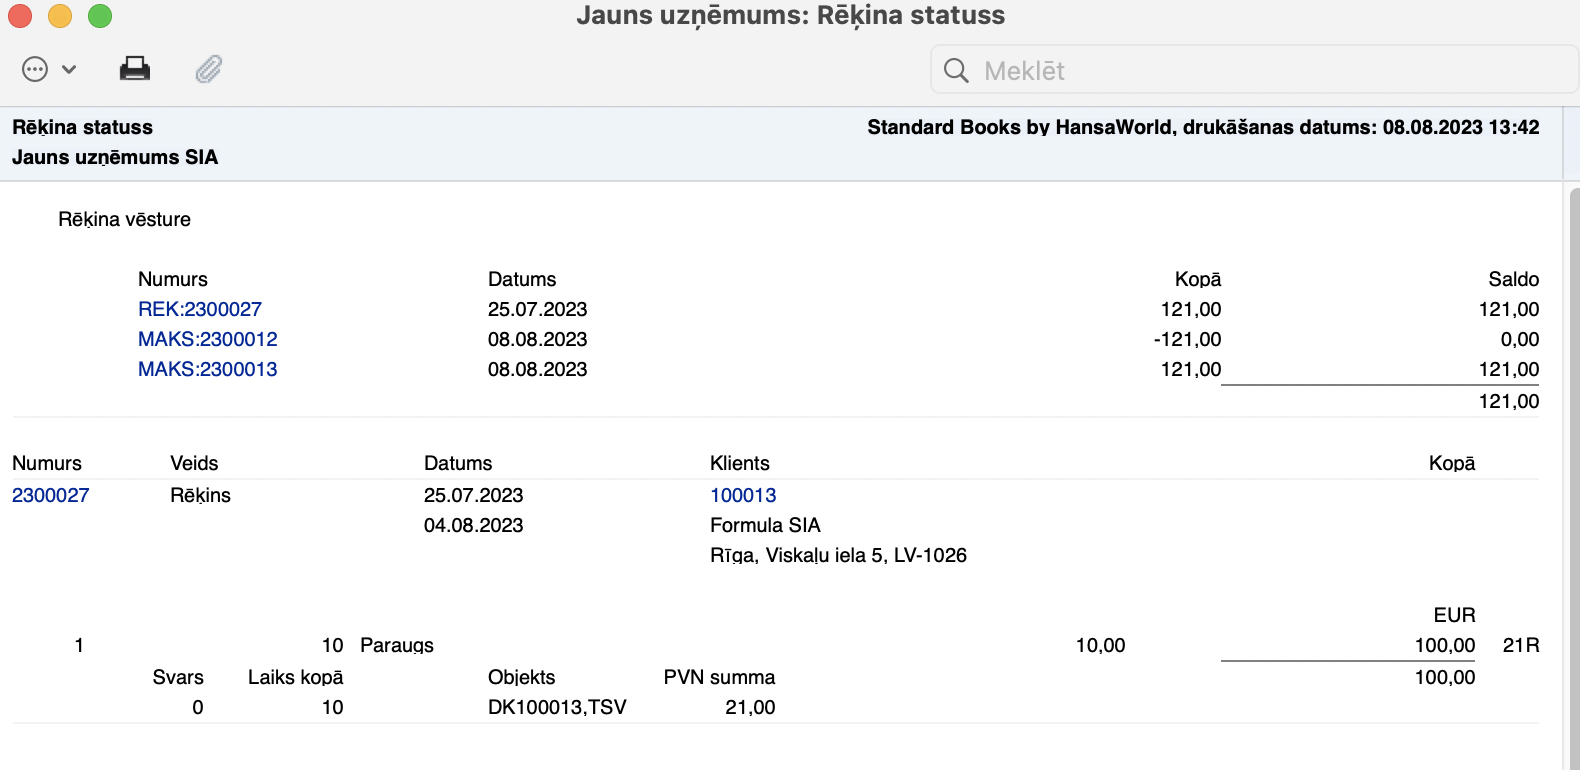Open payment link MAKS:2300013
1580x770 pixels.
(x=208, y=369)
